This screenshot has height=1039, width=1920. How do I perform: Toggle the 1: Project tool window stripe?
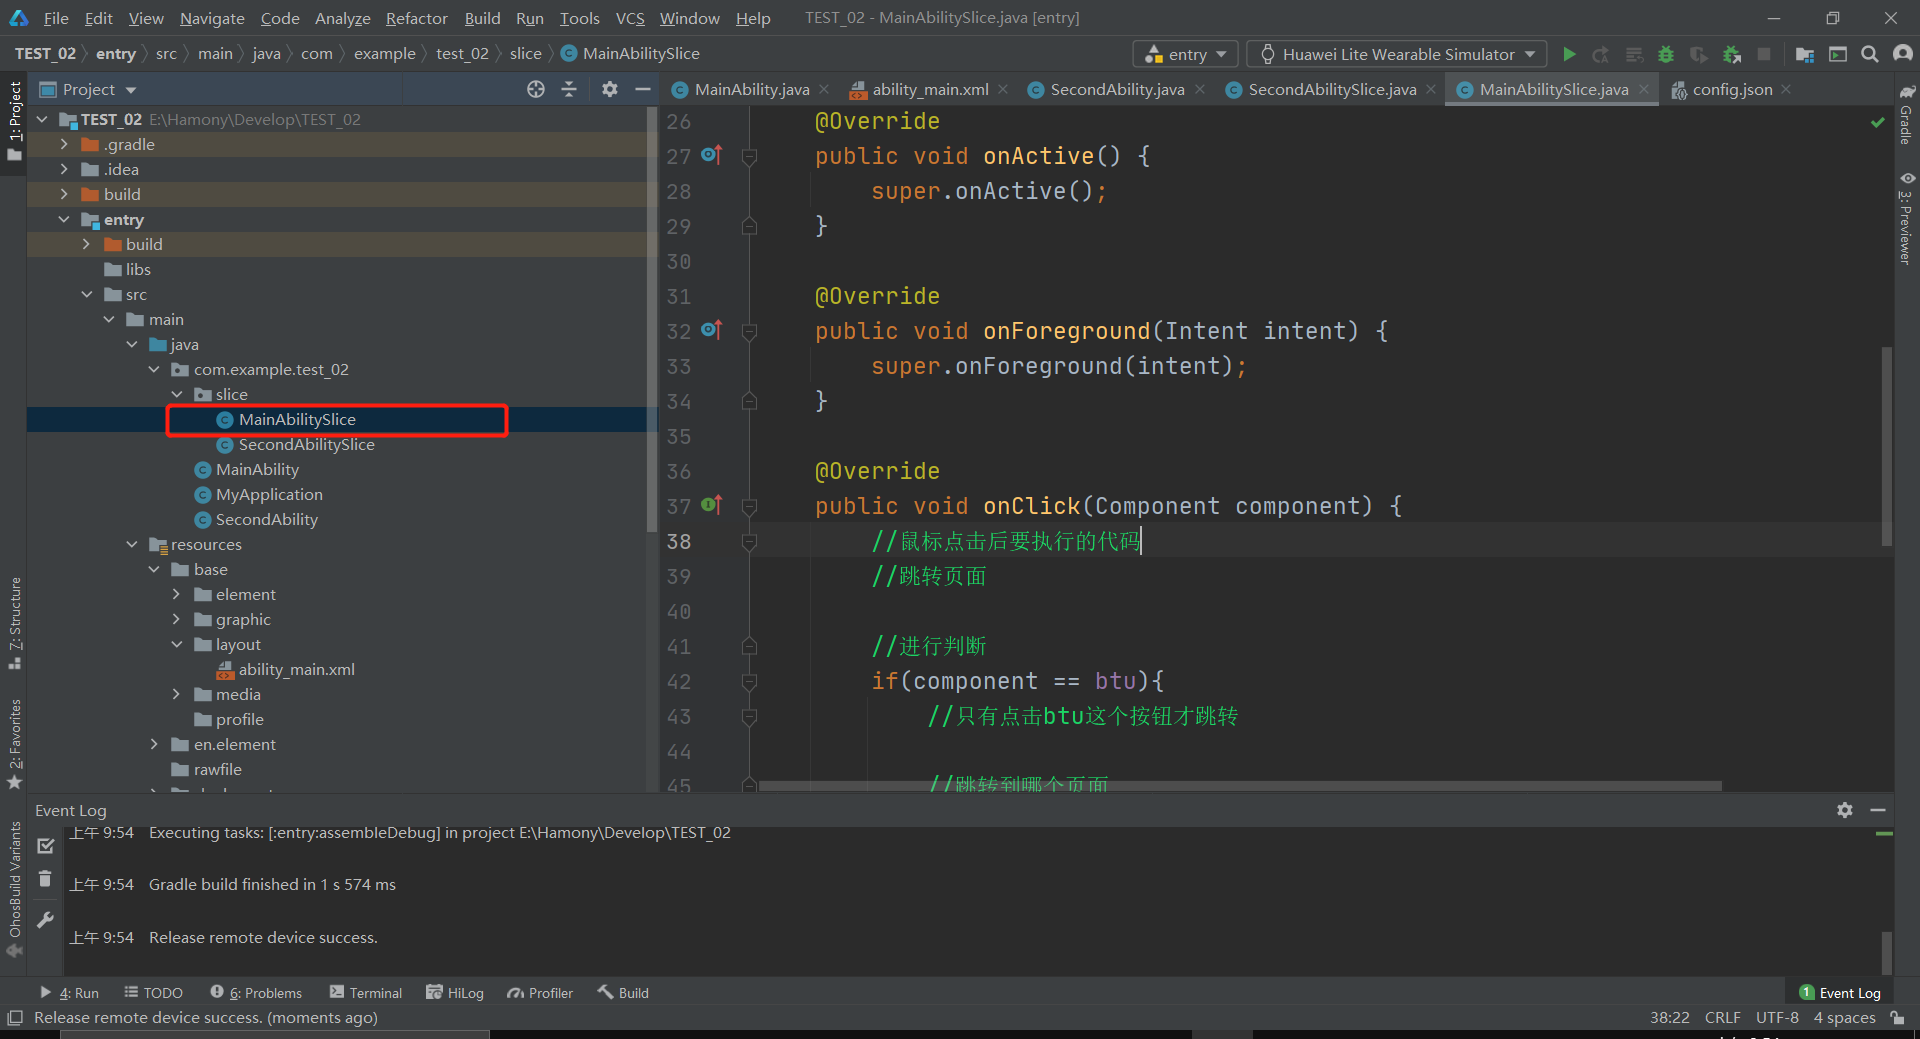pyautogui.click(x=14, y=121)
